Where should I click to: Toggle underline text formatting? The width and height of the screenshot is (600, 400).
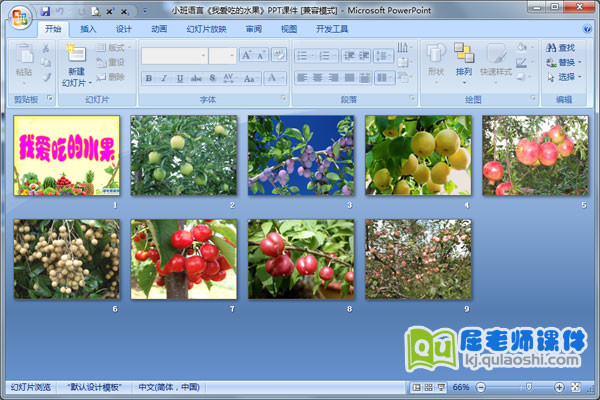[x=182, y=77]
